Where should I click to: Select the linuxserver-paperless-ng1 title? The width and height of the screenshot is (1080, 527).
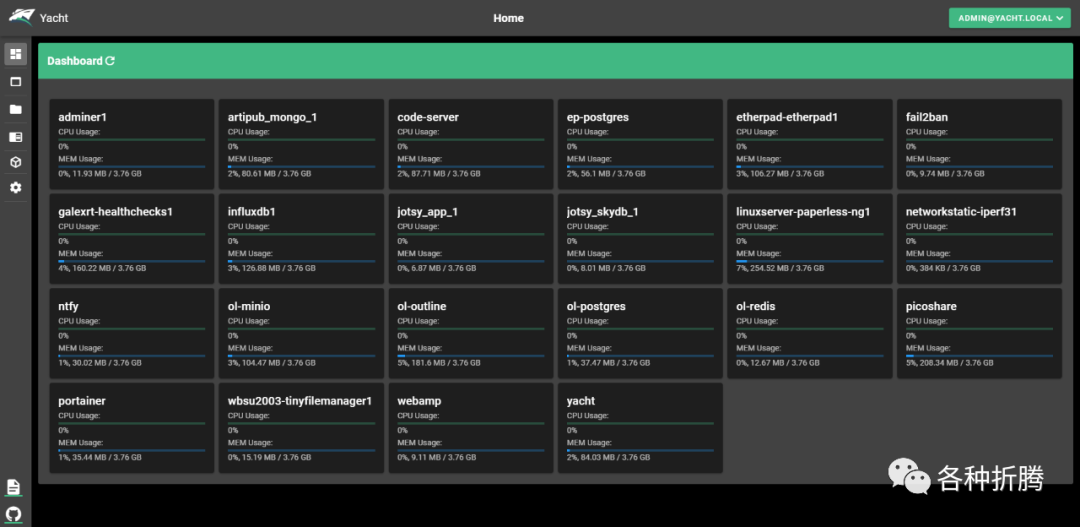[803, 212]
